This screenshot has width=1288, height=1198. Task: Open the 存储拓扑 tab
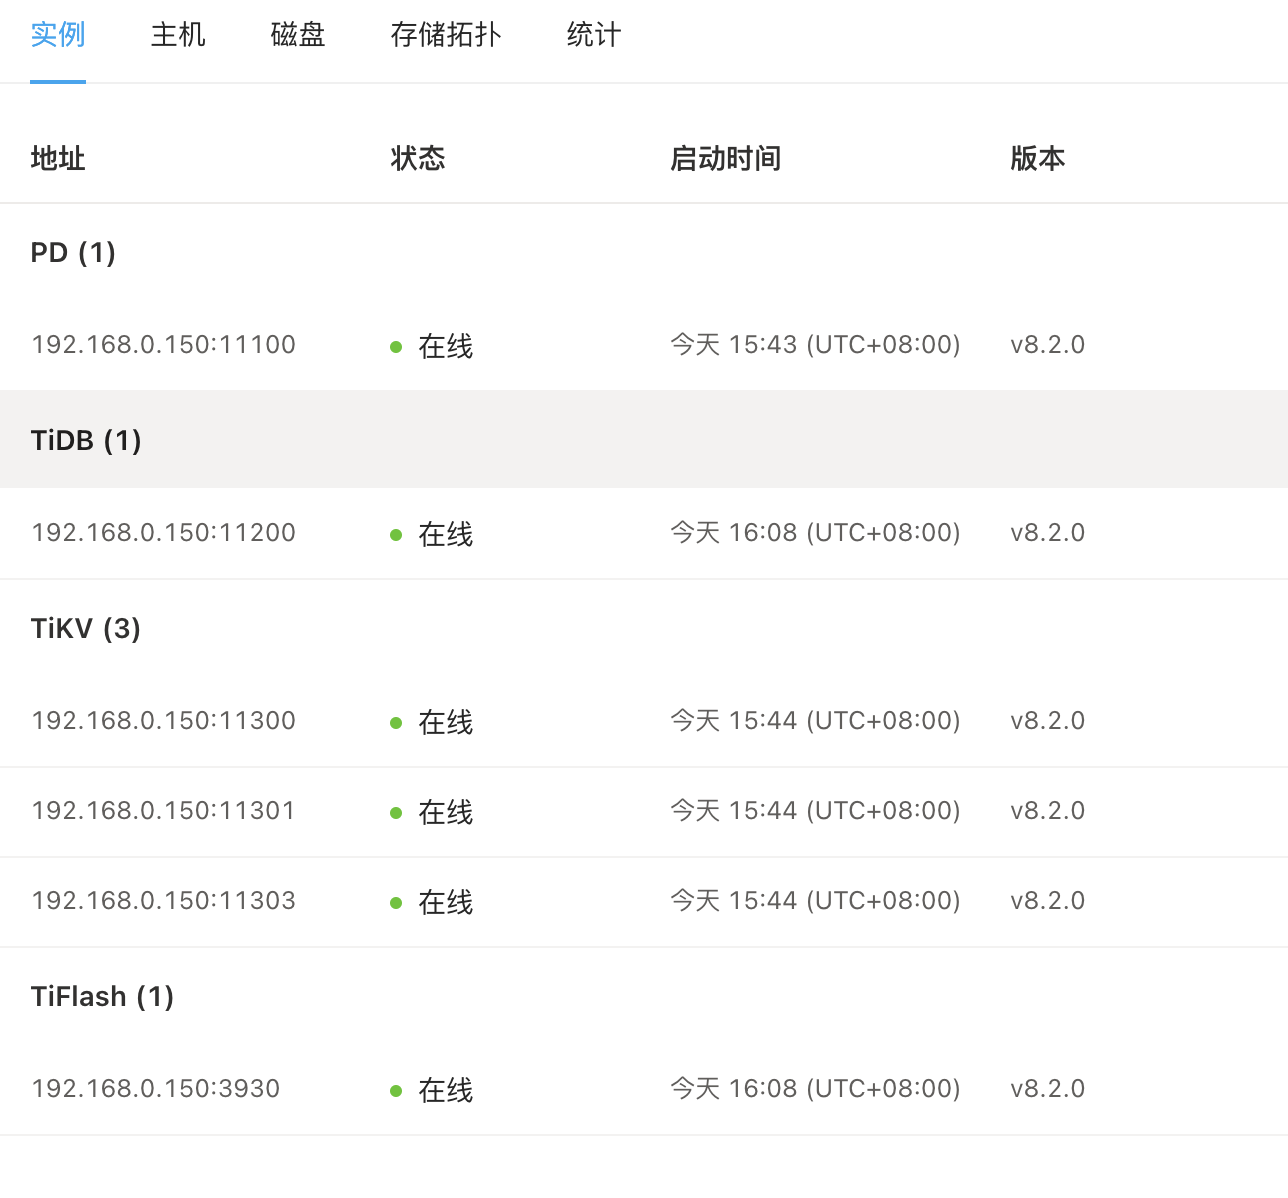click(446, 35)
